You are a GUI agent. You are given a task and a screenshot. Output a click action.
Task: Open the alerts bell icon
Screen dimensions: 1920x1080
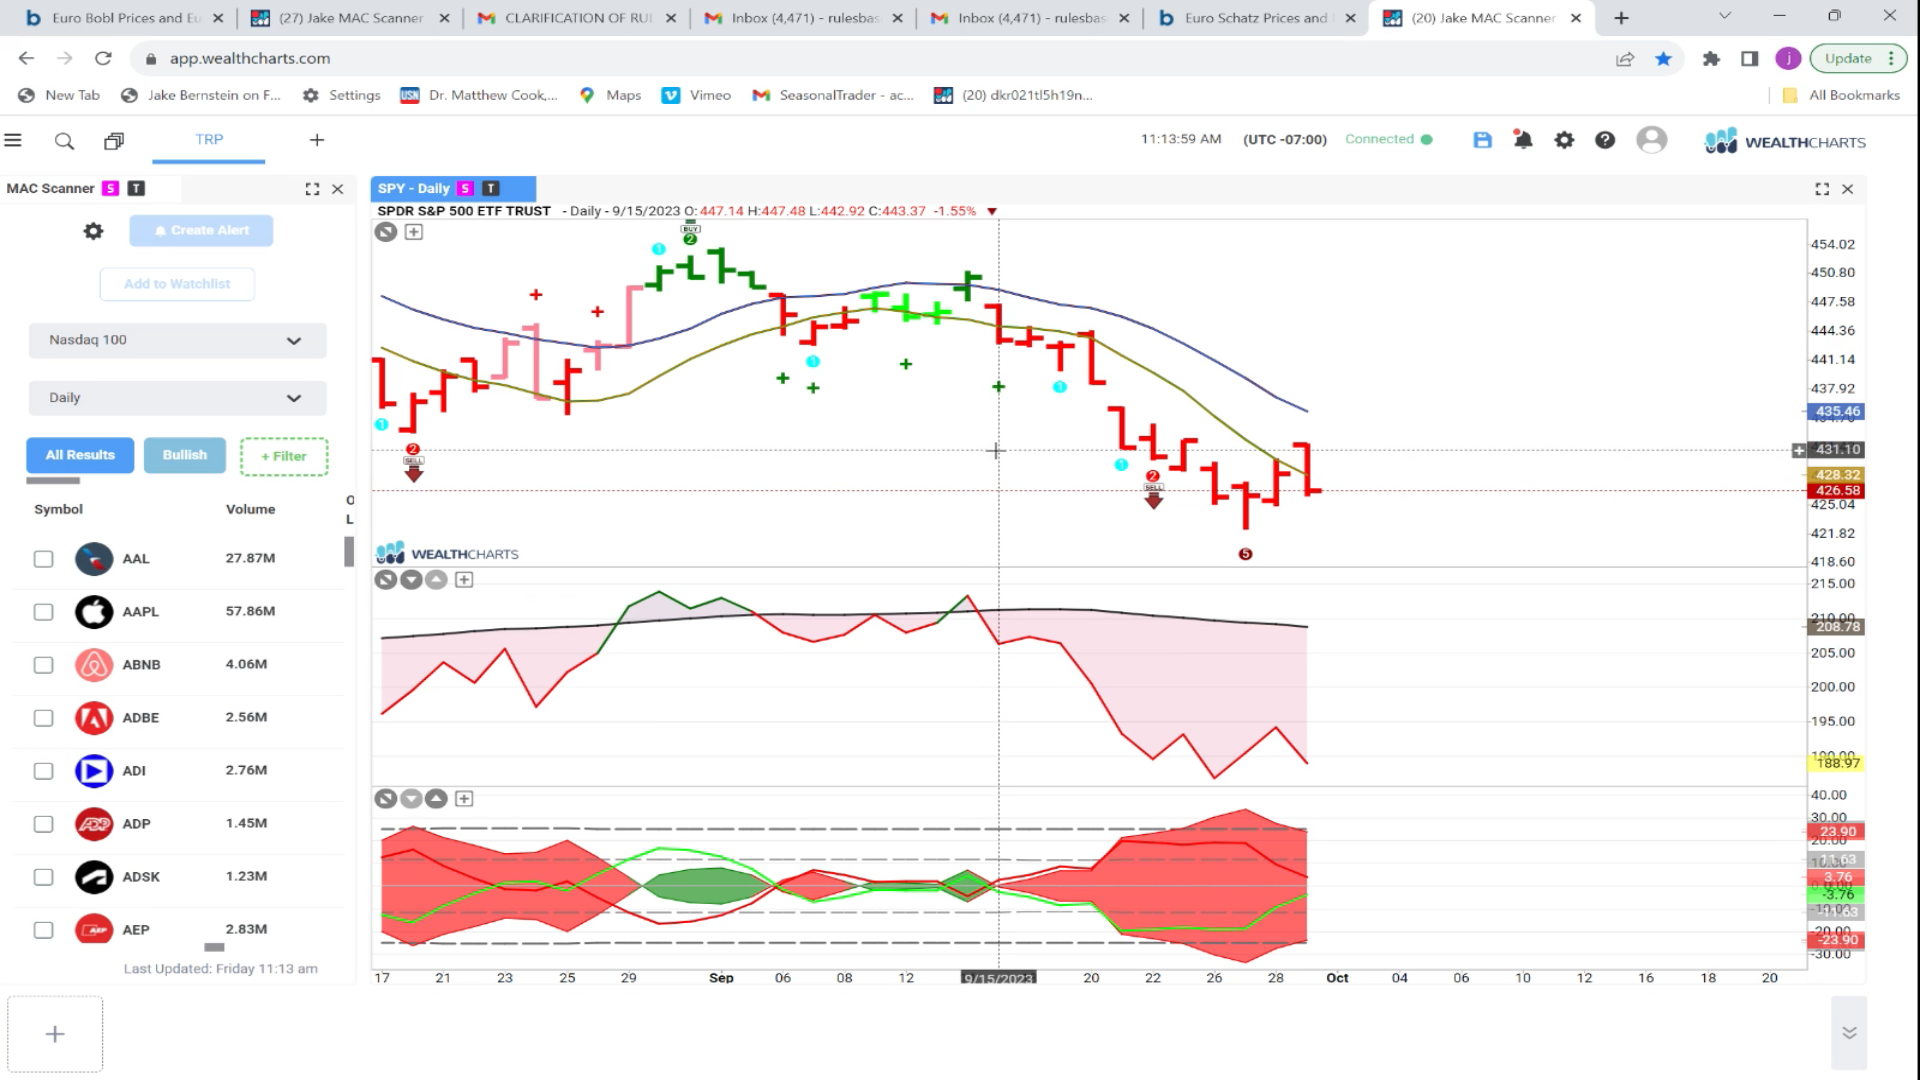[1523, 140]
